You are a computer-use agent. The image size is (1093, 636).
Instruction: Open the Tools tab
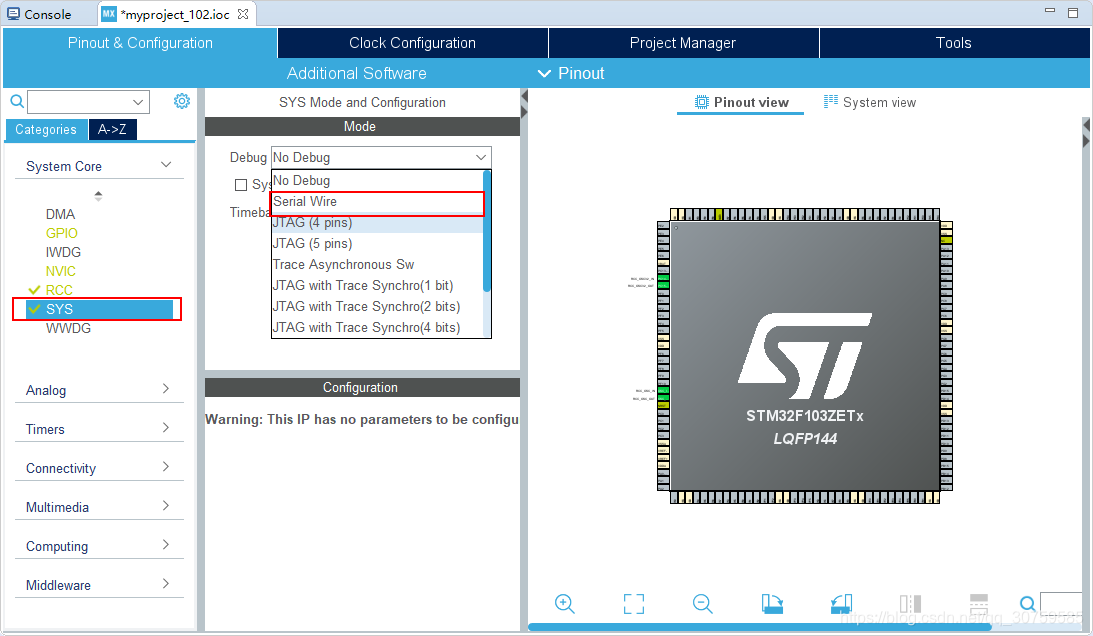[x=954, y=43]
